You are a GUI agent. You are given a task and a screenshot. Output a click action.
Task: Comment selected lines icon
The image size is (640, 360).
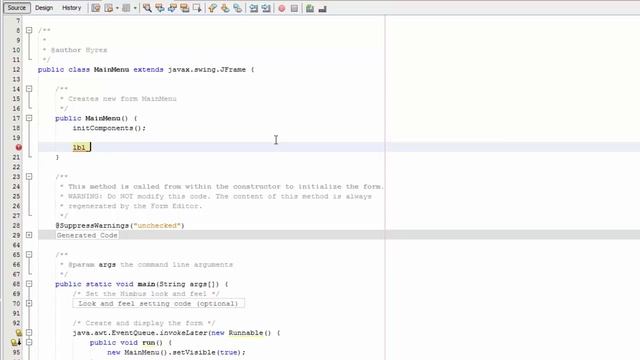310,8
